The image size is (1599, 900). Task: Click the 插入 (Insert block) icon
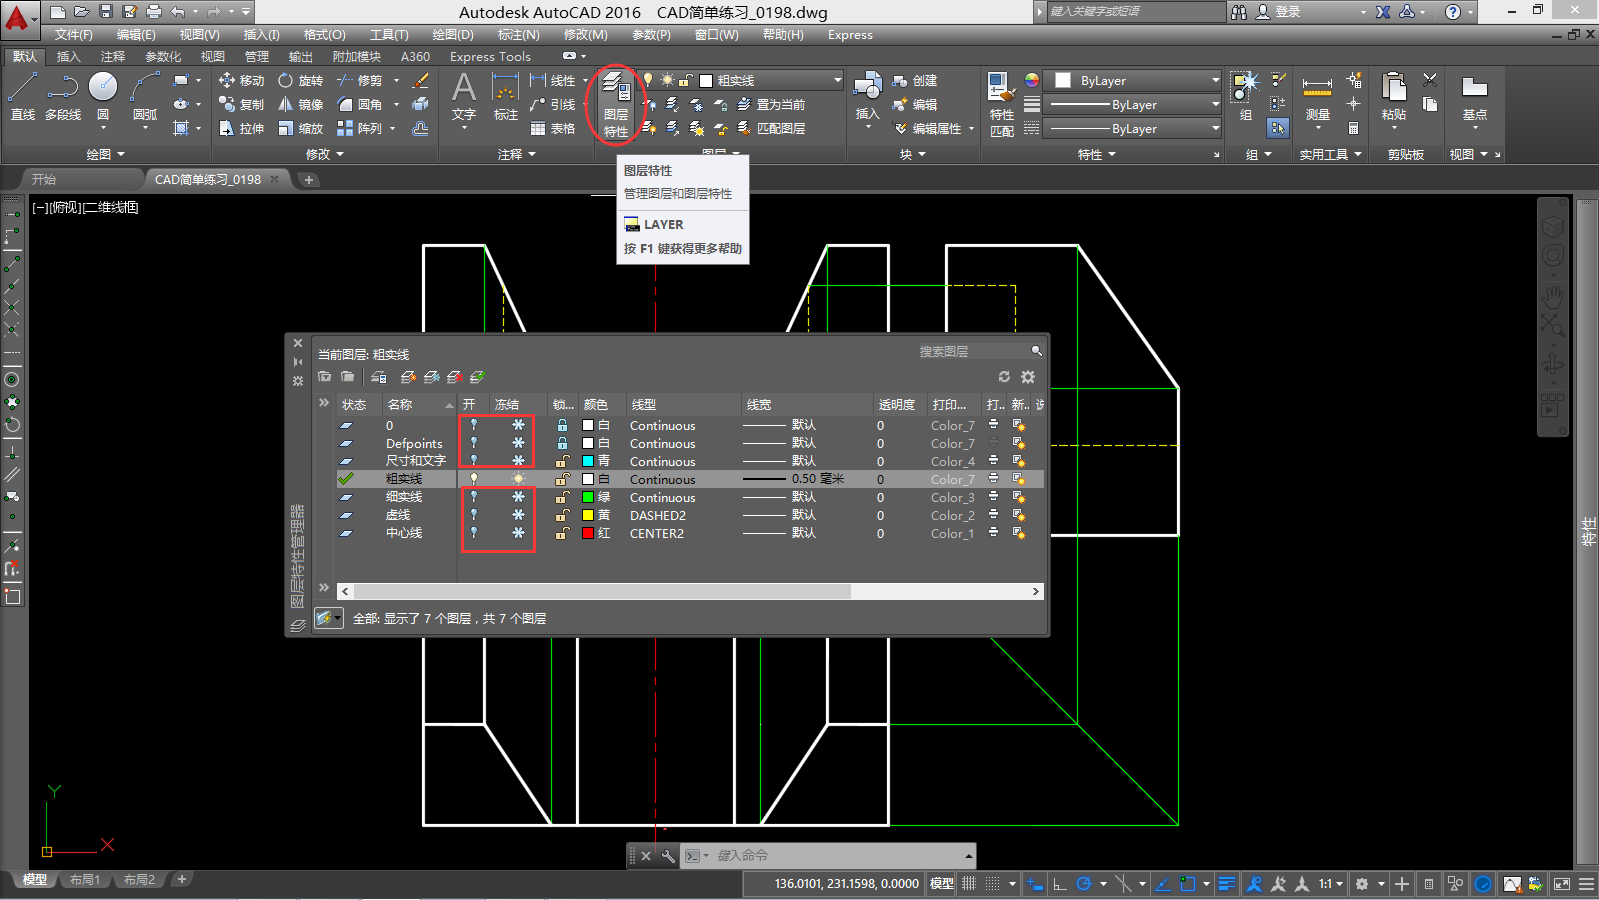867,97
